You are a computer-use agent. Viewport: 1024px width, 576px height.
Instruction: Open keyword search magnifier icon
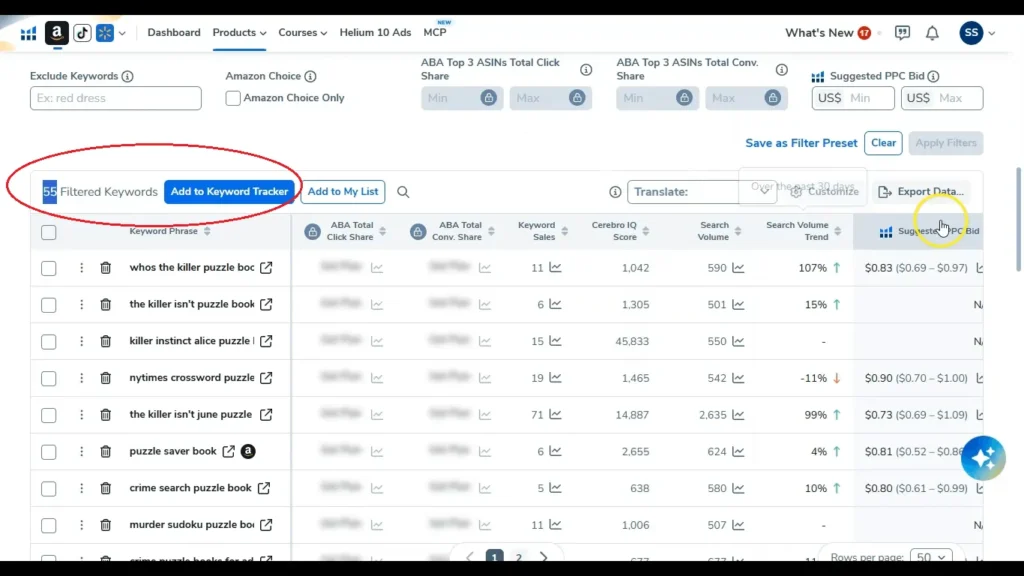click(x=403, y=192)
